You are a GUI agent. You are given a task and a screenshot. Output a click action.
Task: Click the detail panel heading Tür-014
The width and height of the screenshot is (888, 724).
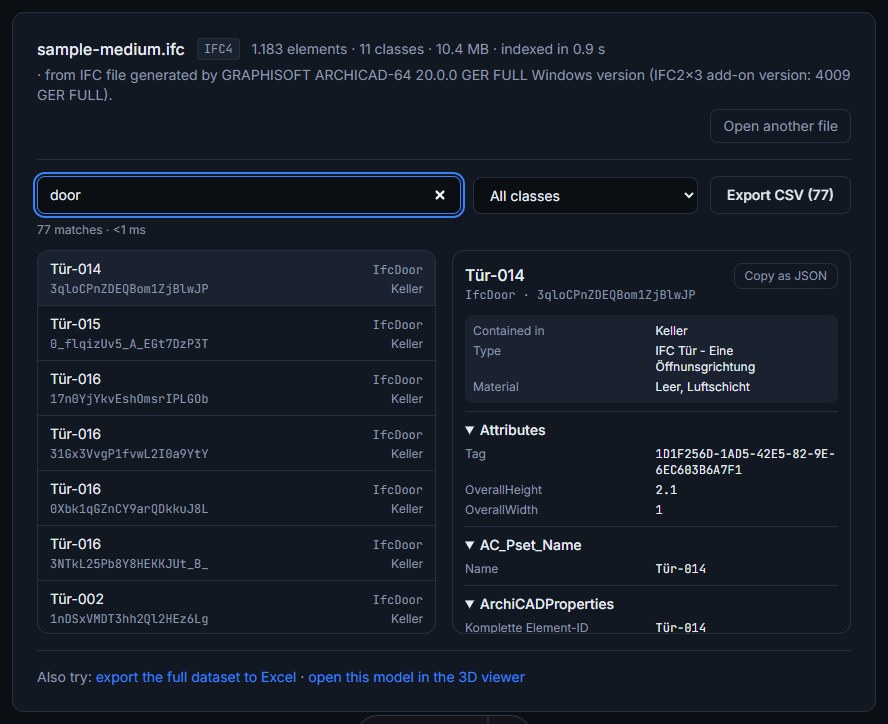coord(495,275)
